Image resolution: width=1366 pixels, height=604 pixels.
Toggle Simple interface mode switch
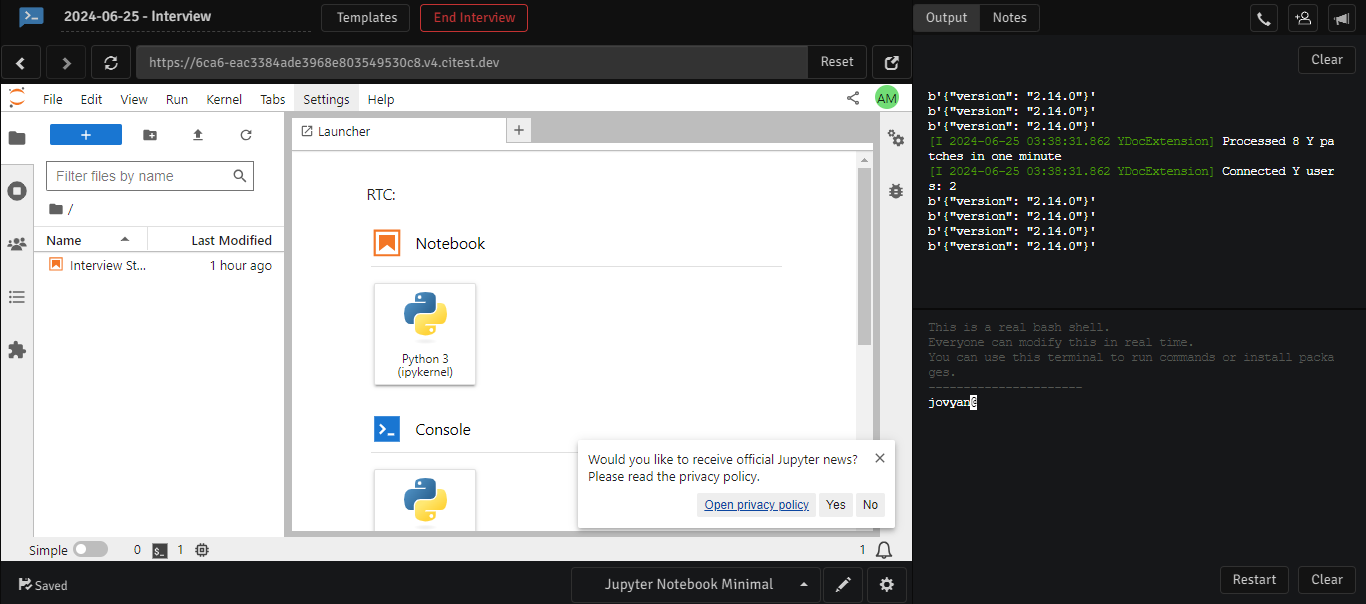90,550
